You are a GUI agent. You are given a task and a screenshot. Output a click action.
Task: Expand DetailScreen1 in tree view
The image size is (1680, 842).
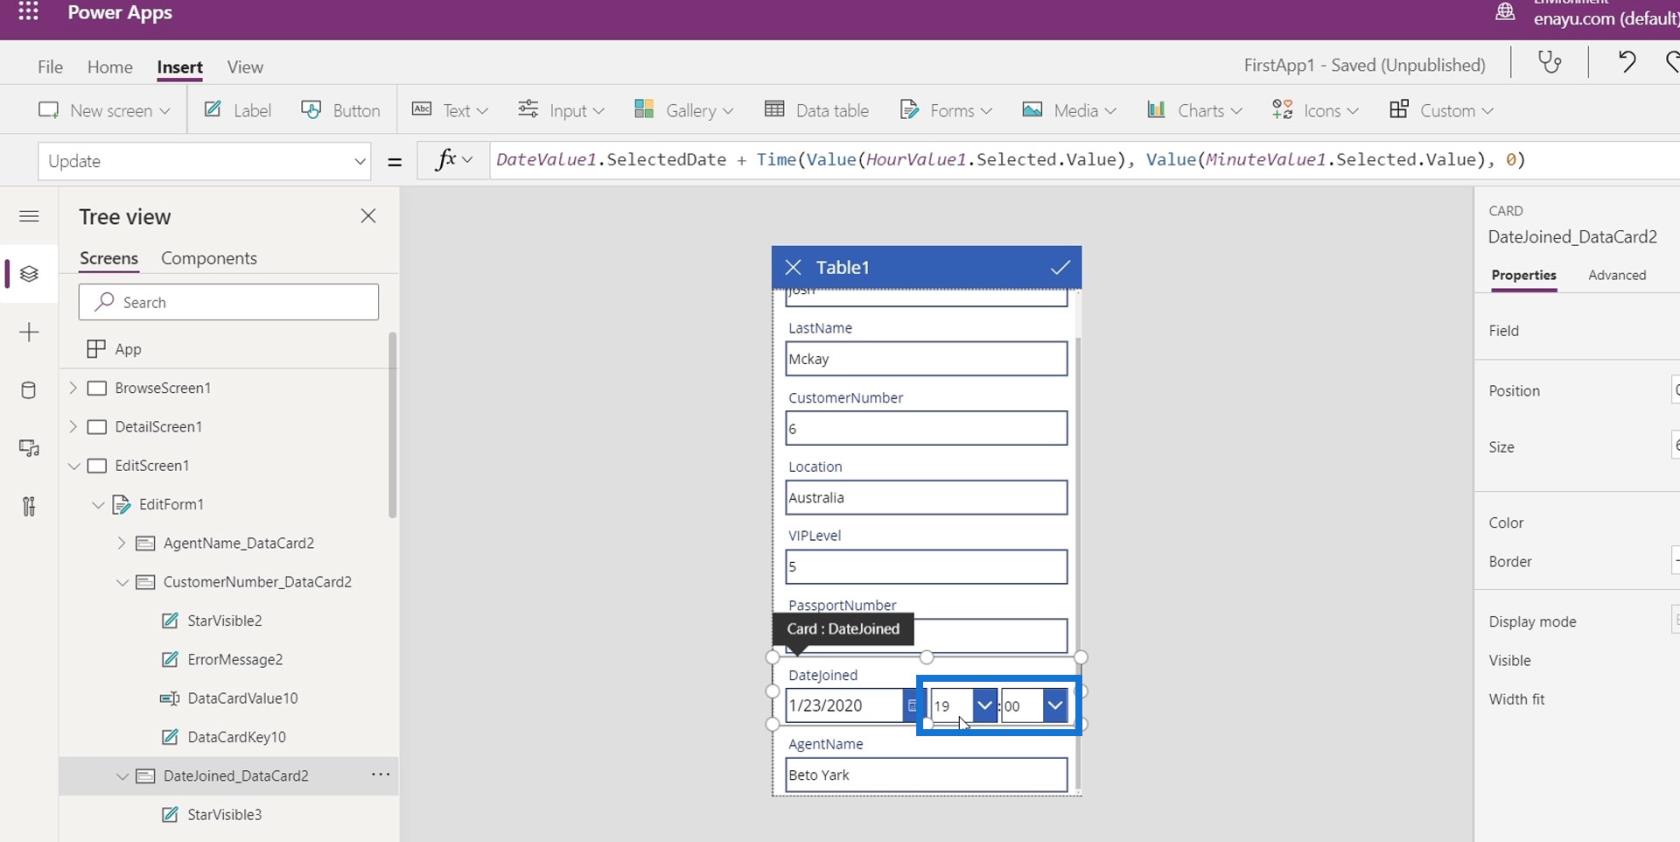click(73, 427)
